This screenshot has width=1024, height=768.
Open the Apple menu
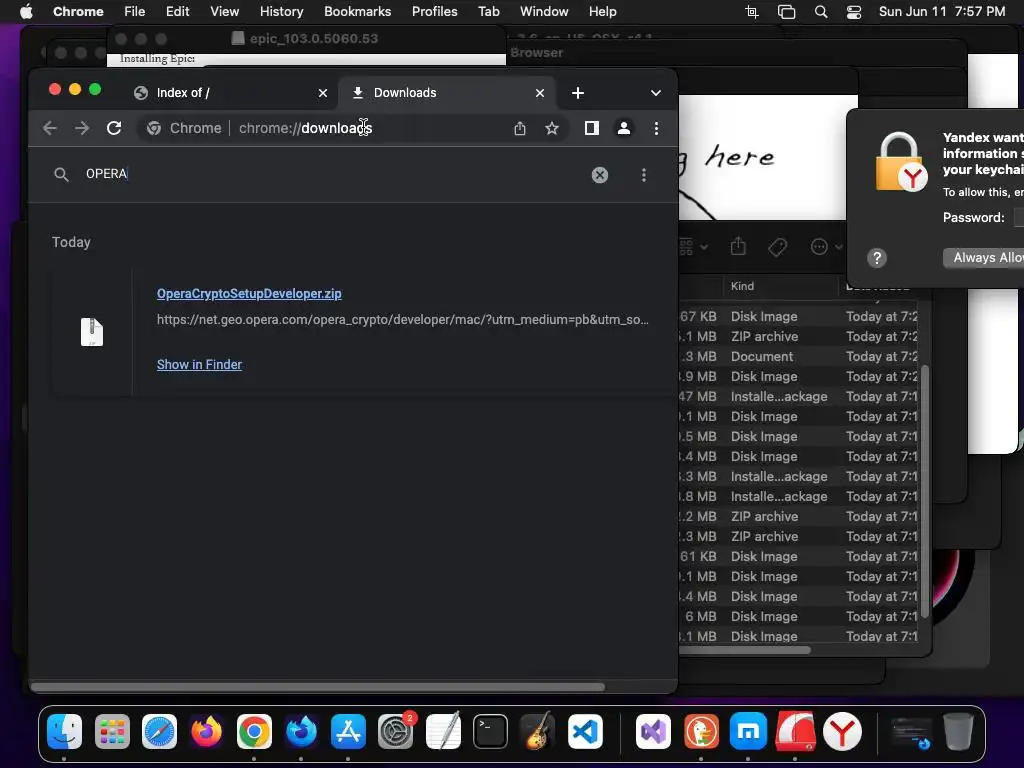pyautogui.click(x=26, y=11)
